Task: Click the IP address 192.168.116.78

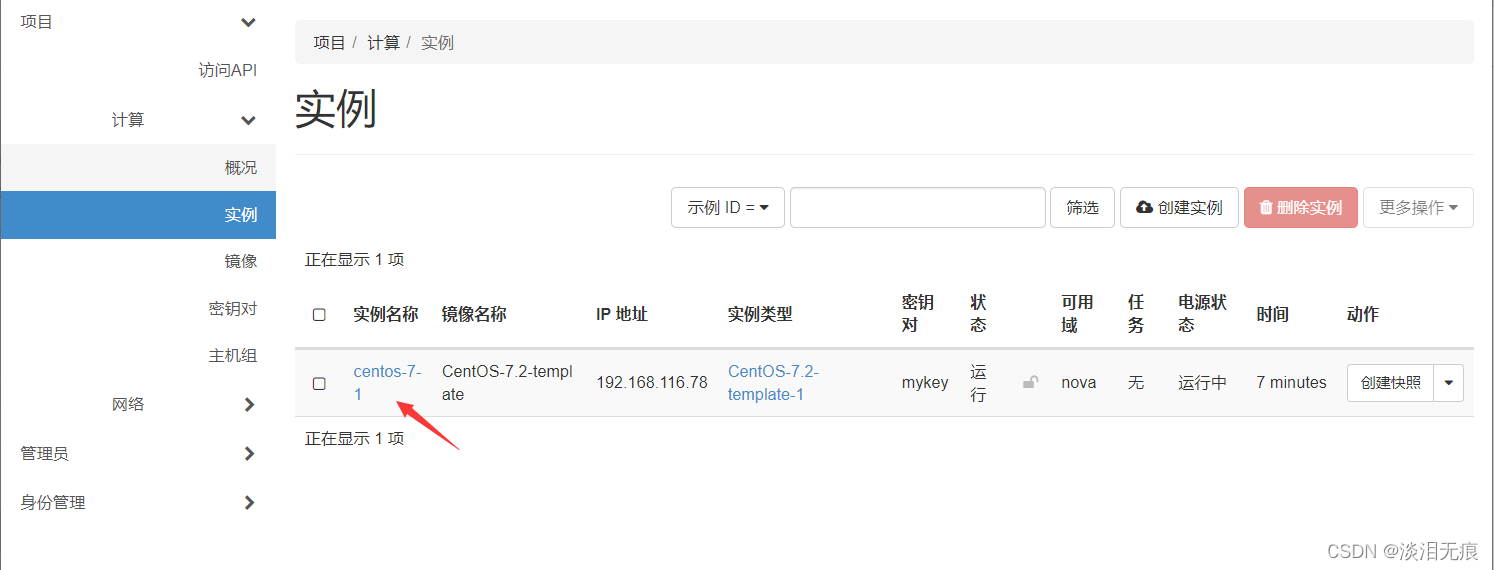Action: [652, 383]
